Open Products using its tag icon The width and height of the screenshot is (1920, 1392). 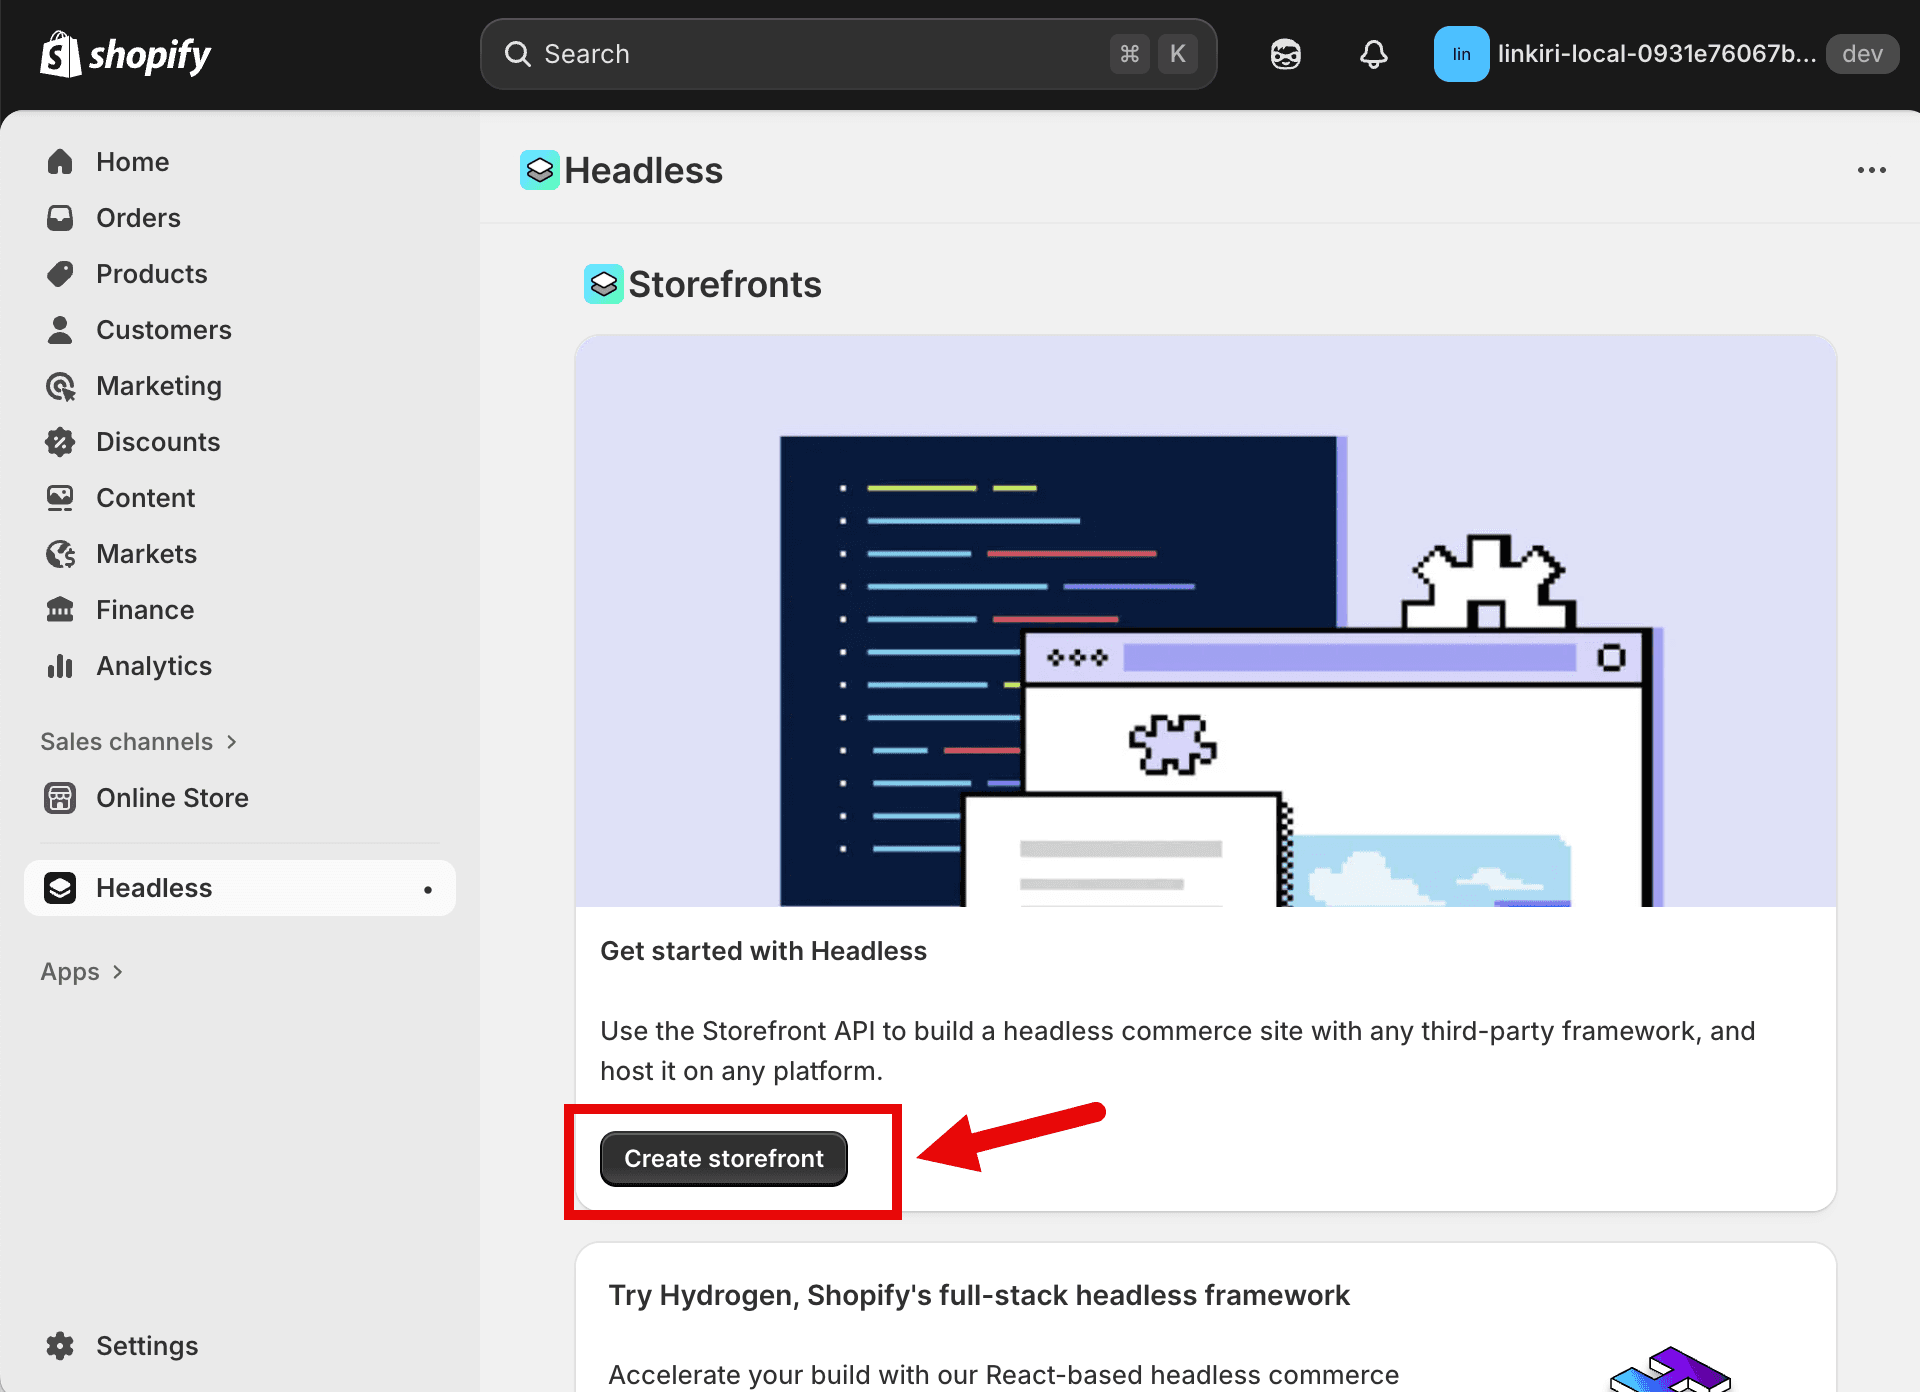click(x=60, y=273)
